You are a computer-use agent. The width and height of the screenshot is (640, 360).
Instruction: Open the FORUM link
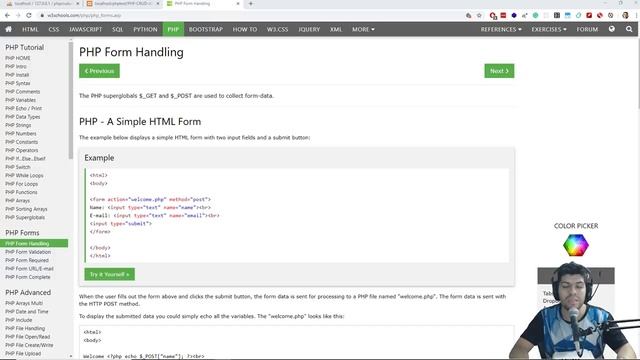tap(587, 29)
